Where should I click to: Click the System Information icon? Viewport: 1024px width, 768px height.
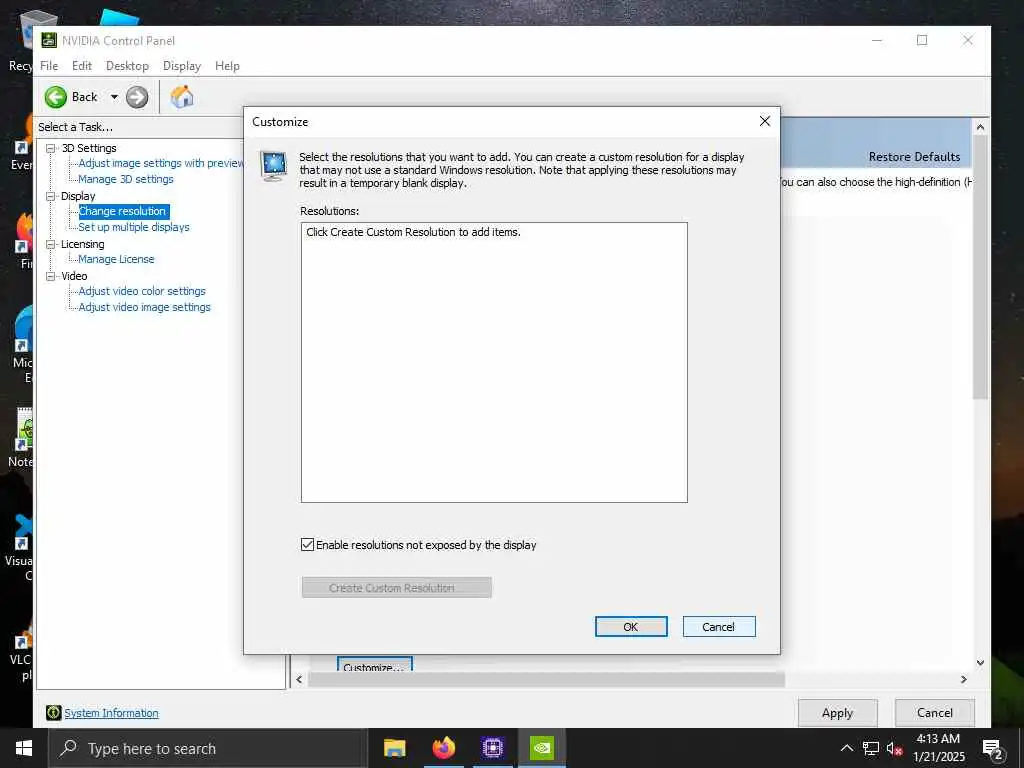coord(54,712)
